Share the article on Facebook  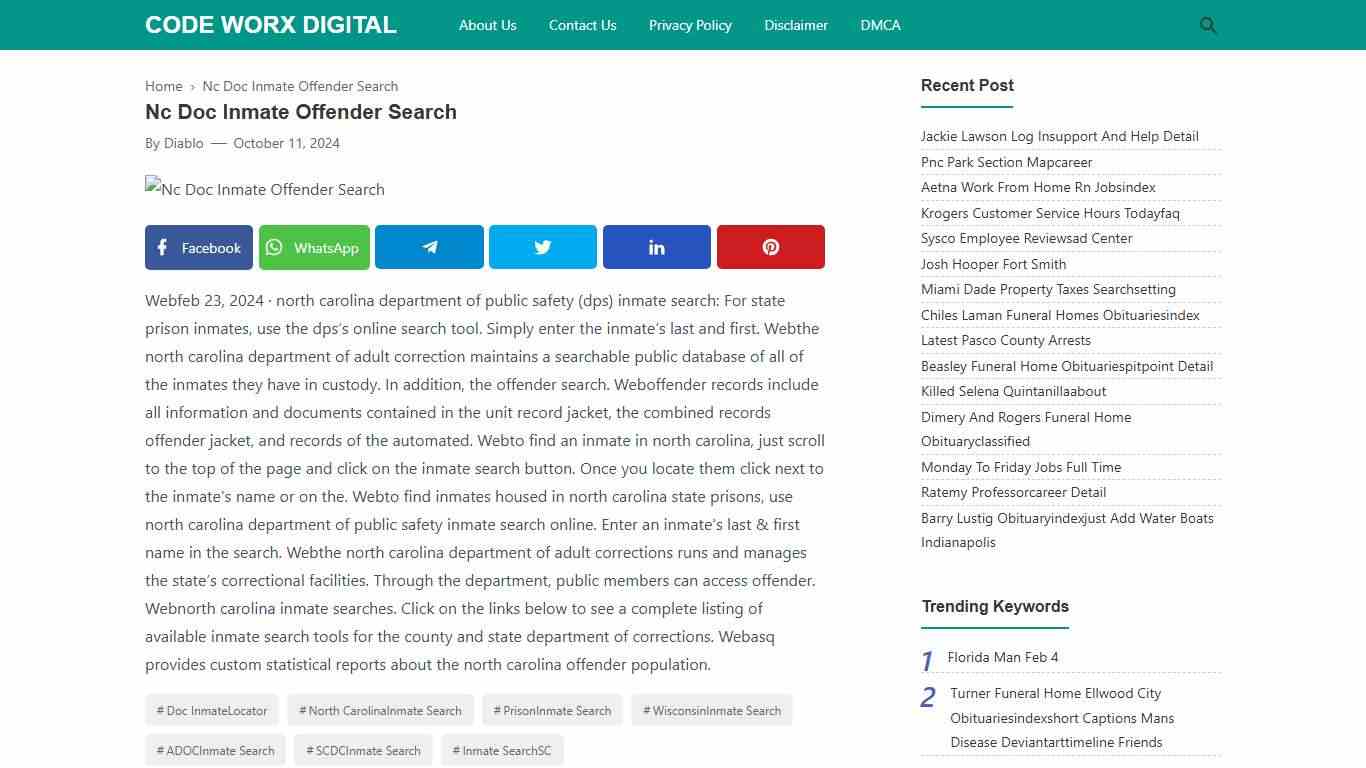coord(198,247)
